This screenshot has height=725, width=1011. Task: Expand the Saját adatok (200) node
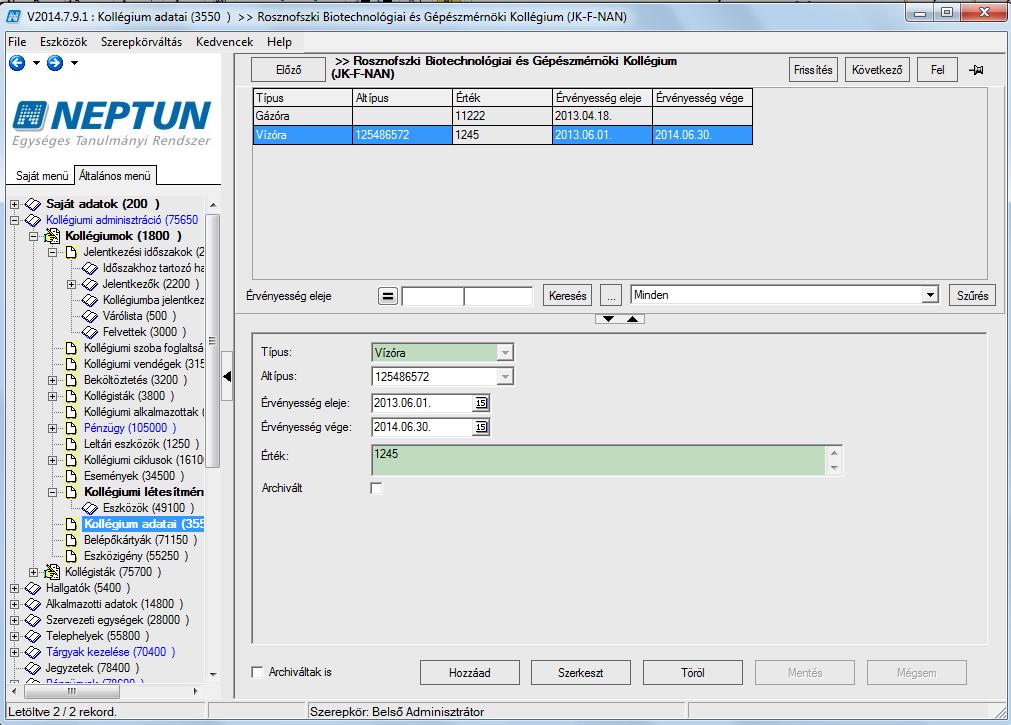pyautogui.click(x=14, y=204)
